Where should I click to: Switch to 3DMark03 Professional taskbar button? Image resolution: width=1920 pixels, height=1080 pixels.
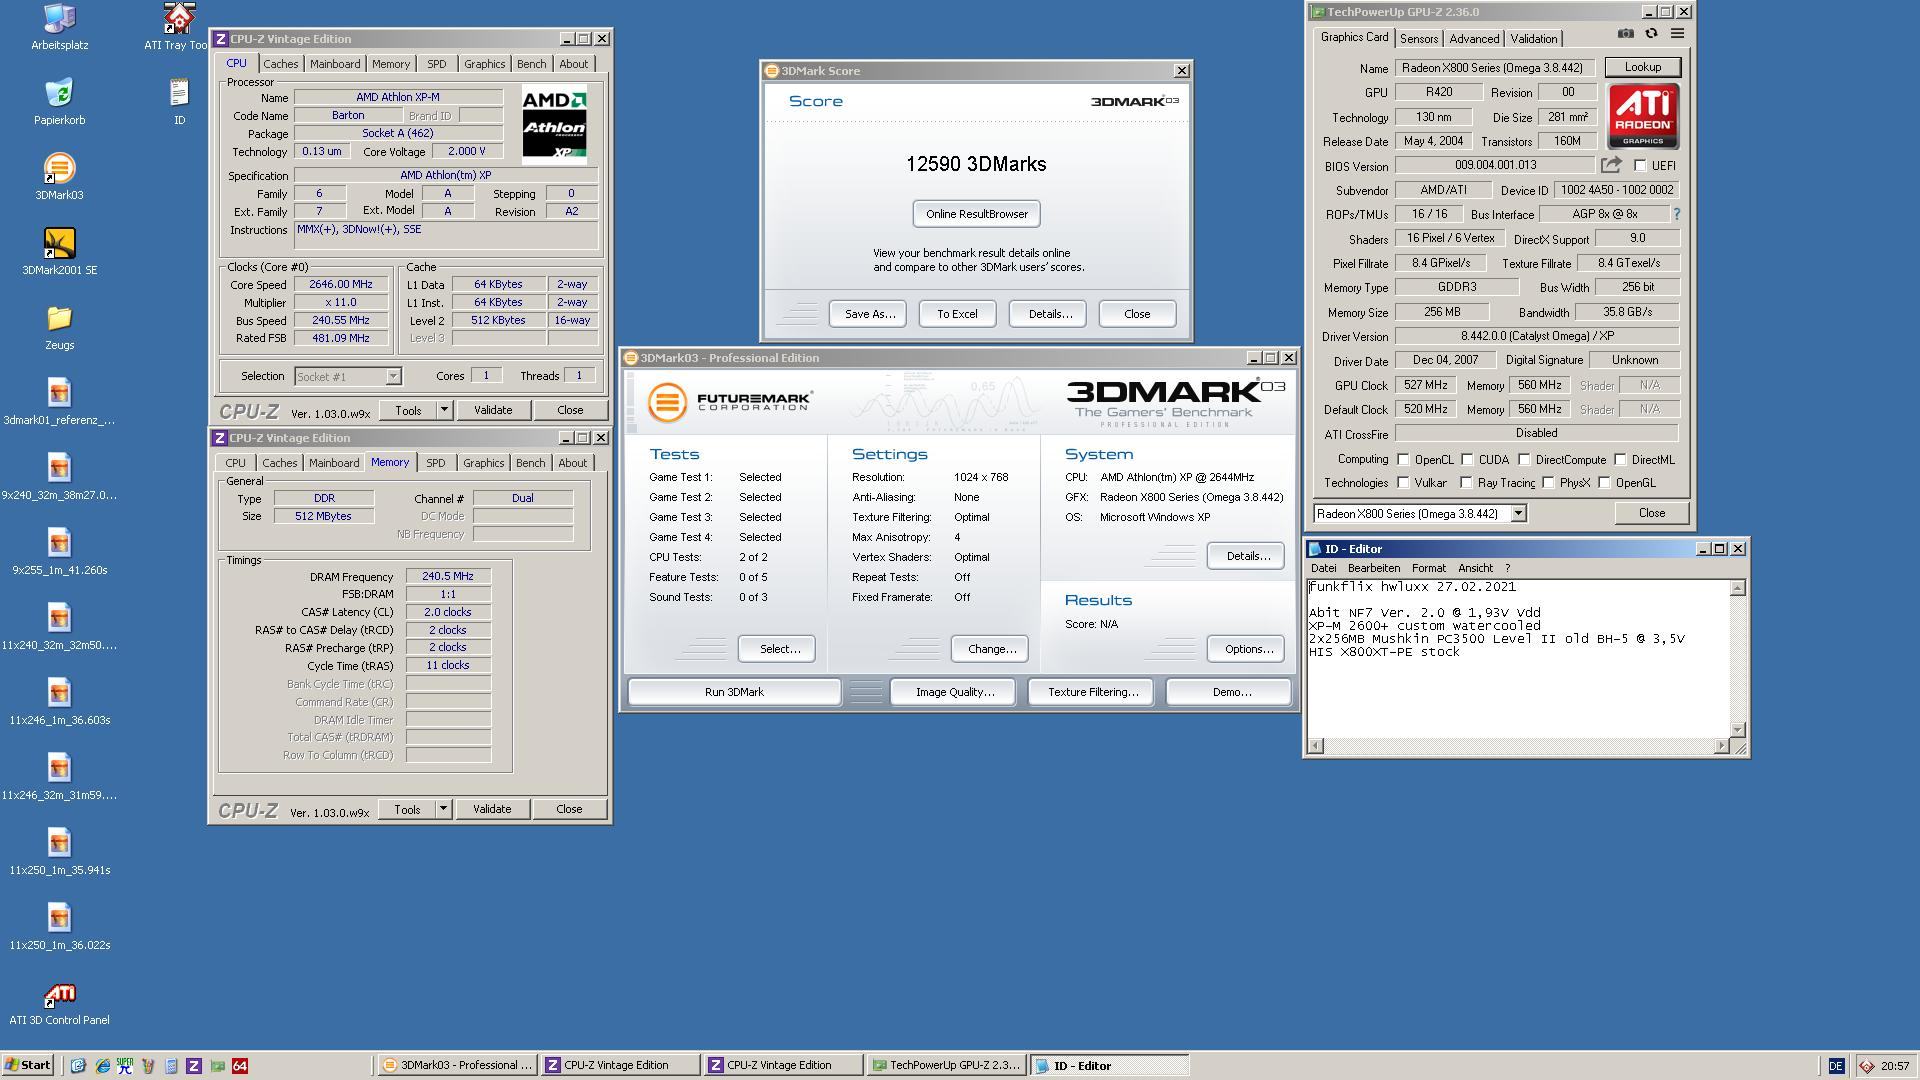tap(458, 1066)
